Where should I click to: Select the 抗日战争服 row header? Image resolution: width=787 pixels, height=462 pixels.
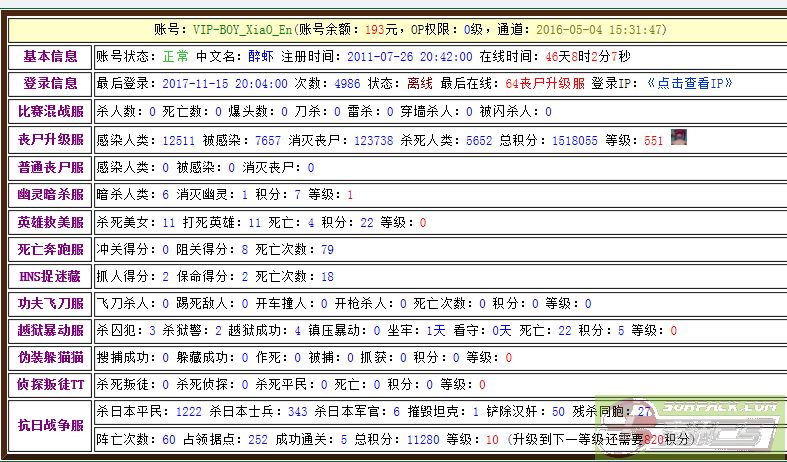tap(50, 426)
